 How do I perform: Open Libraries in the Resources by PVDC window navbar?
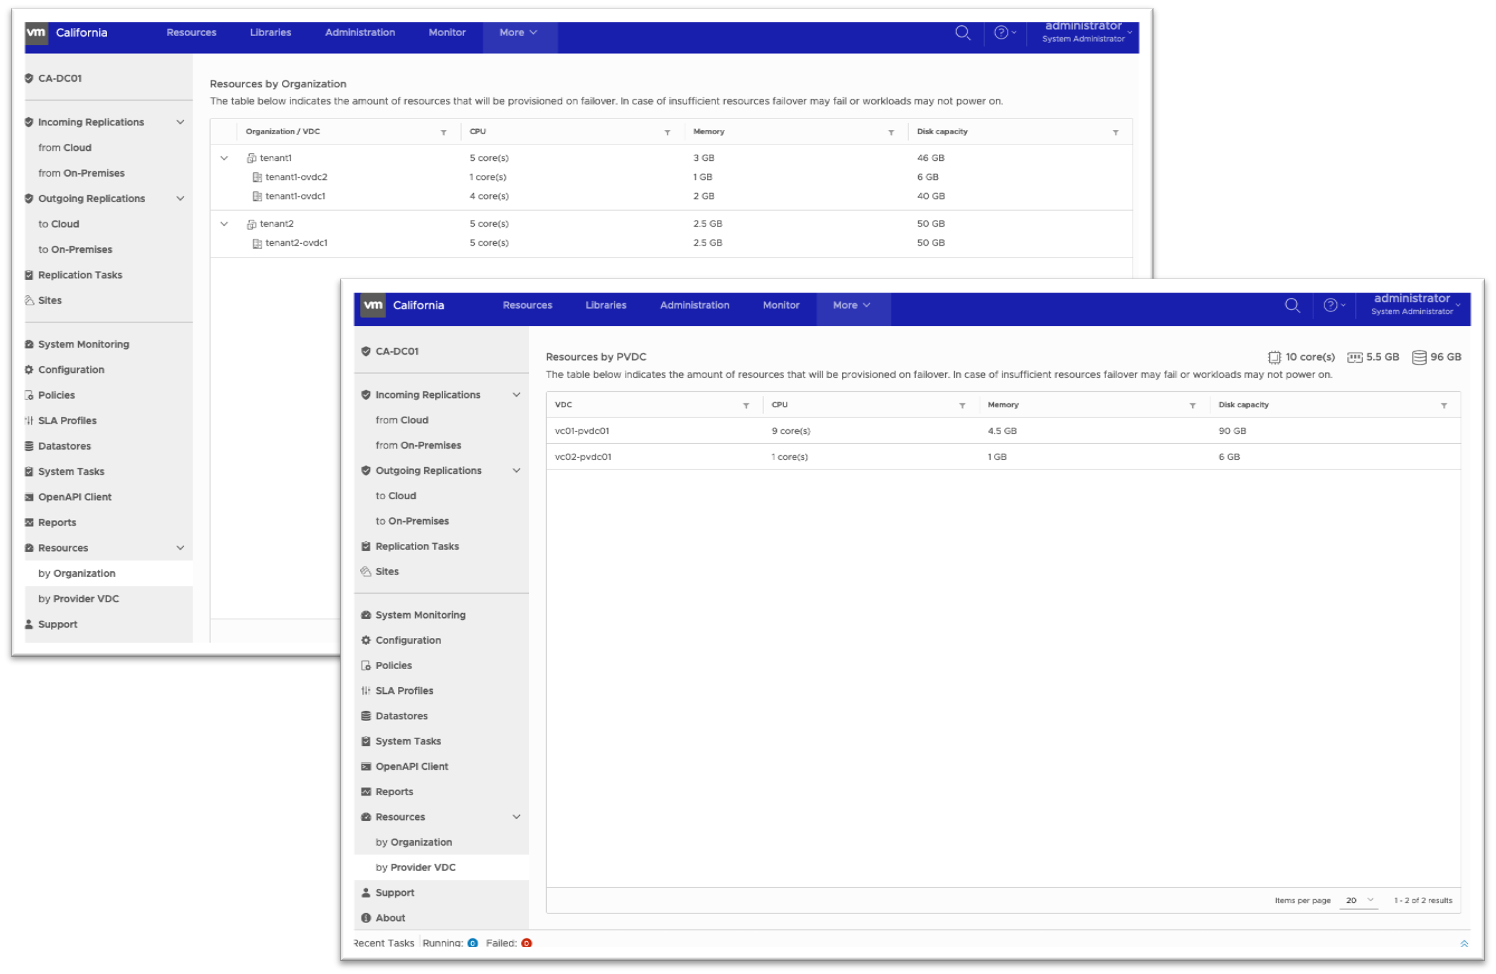pos(606,305)
